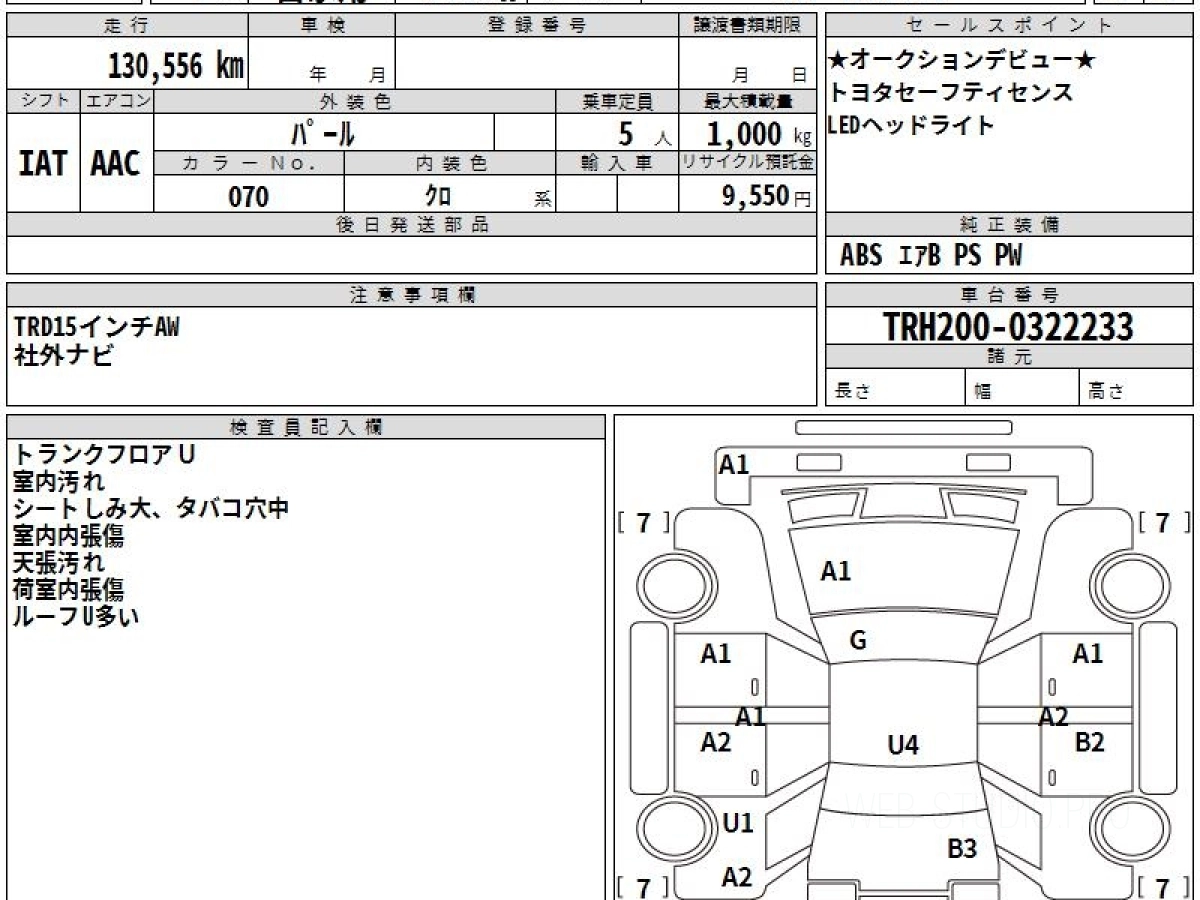
Task: Select the 室内内張傷 inspector note
Action: (69, 535)
